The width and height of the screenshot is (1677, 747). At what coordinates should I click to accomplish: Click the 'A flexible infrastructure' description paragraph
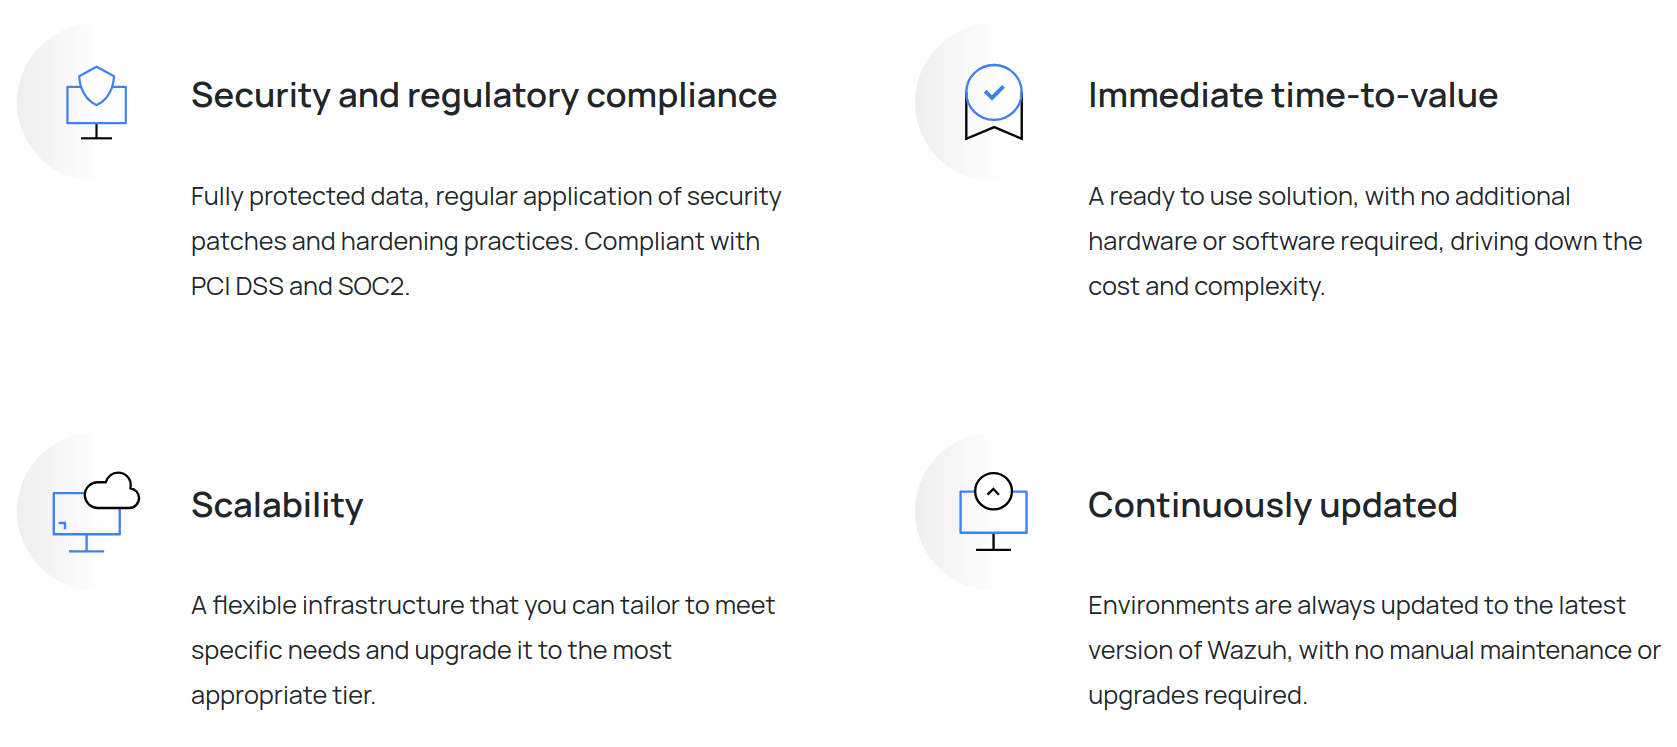483,650
